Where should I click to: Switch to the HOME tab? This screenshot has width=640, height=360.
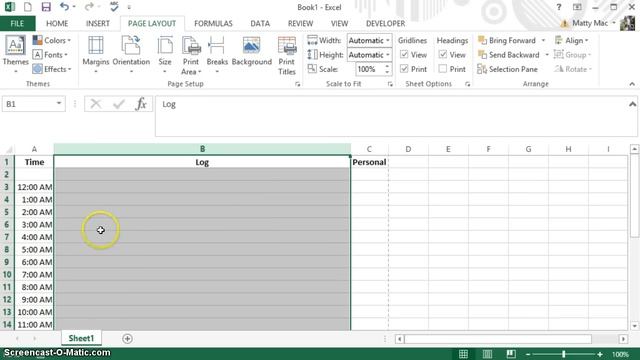coord(57,24)
